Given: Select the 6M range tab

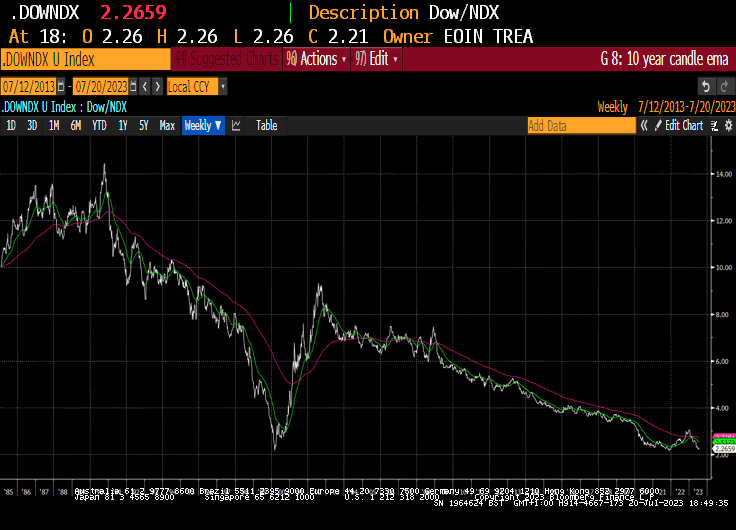Looking at the screenshot, I should [x=76, y=125].
